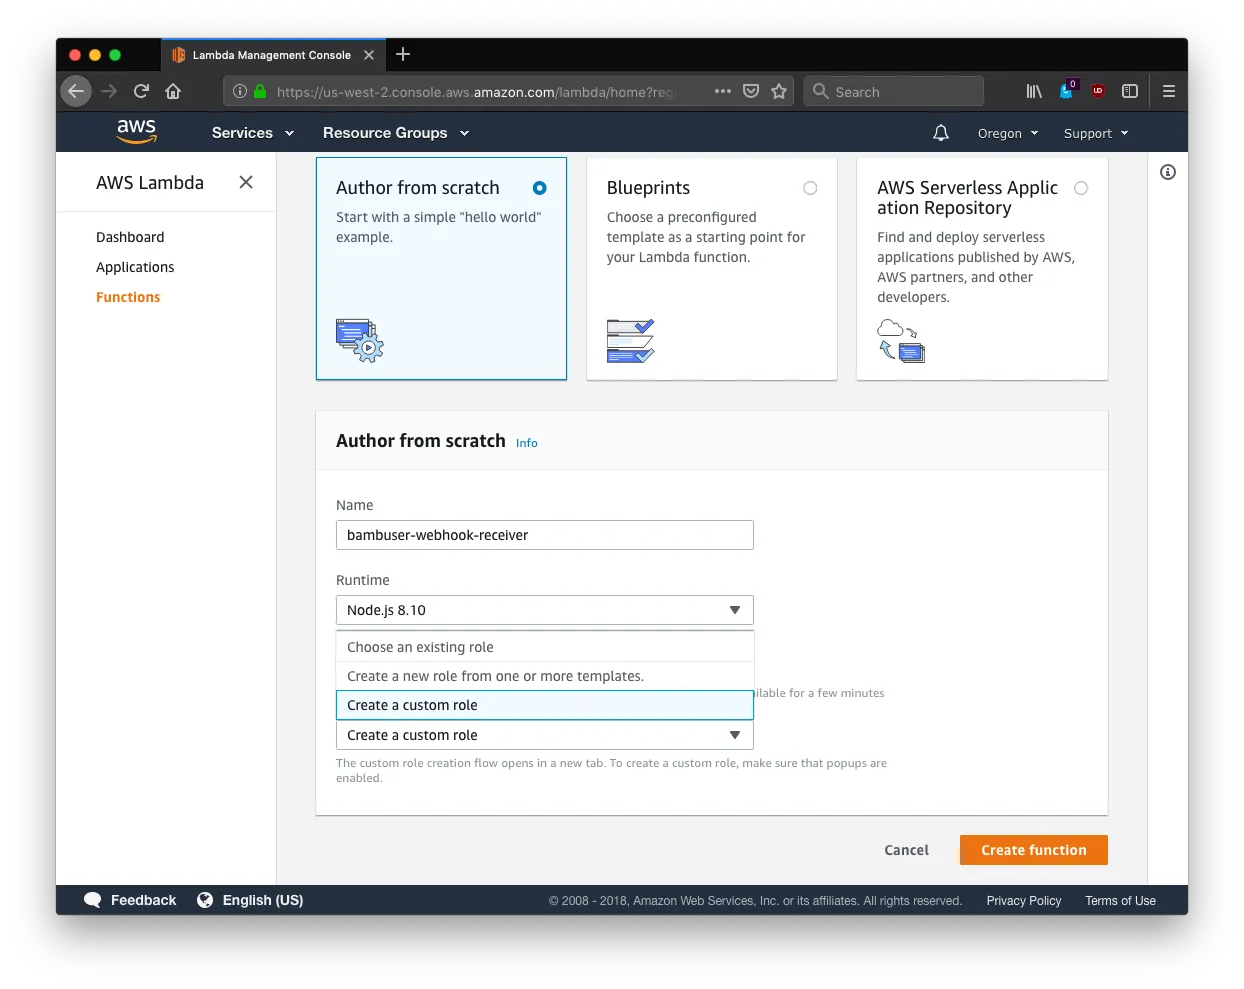Click the AWS logo

click(136, 131)
